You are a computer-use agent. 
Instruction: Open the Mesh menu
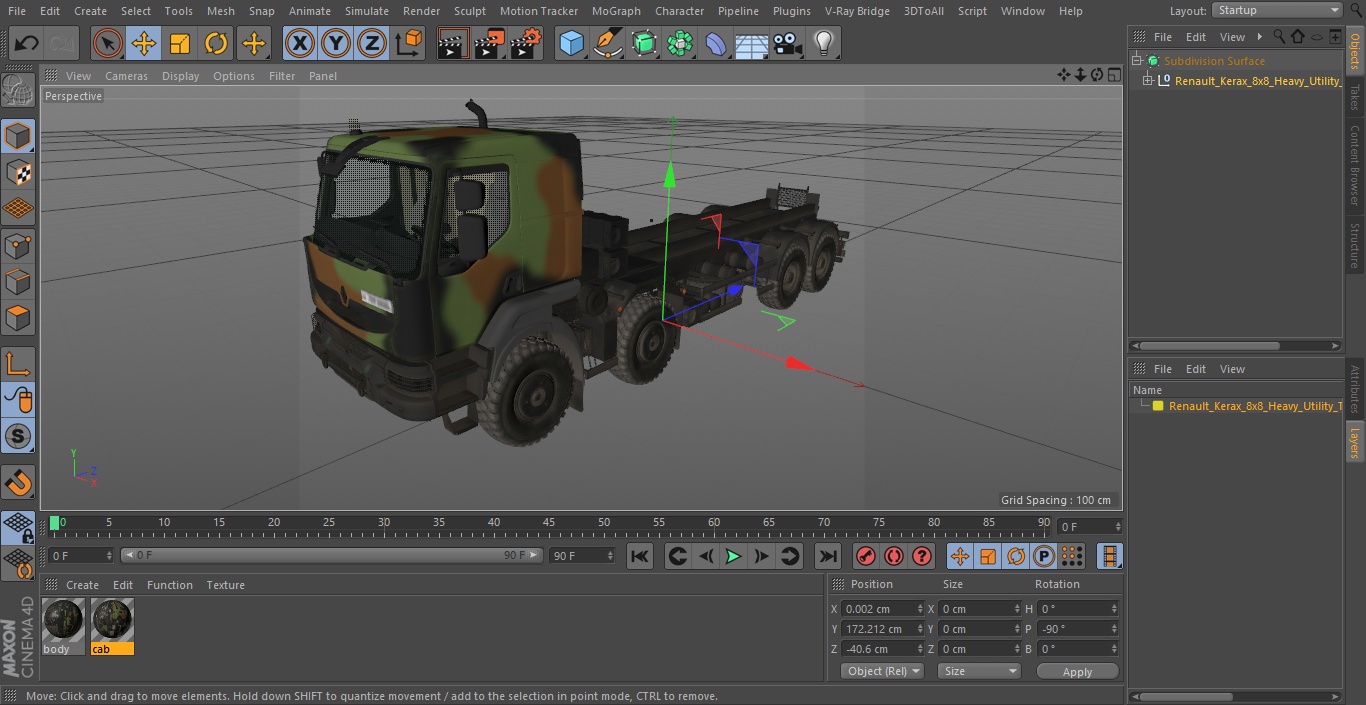tap(221, 11)
